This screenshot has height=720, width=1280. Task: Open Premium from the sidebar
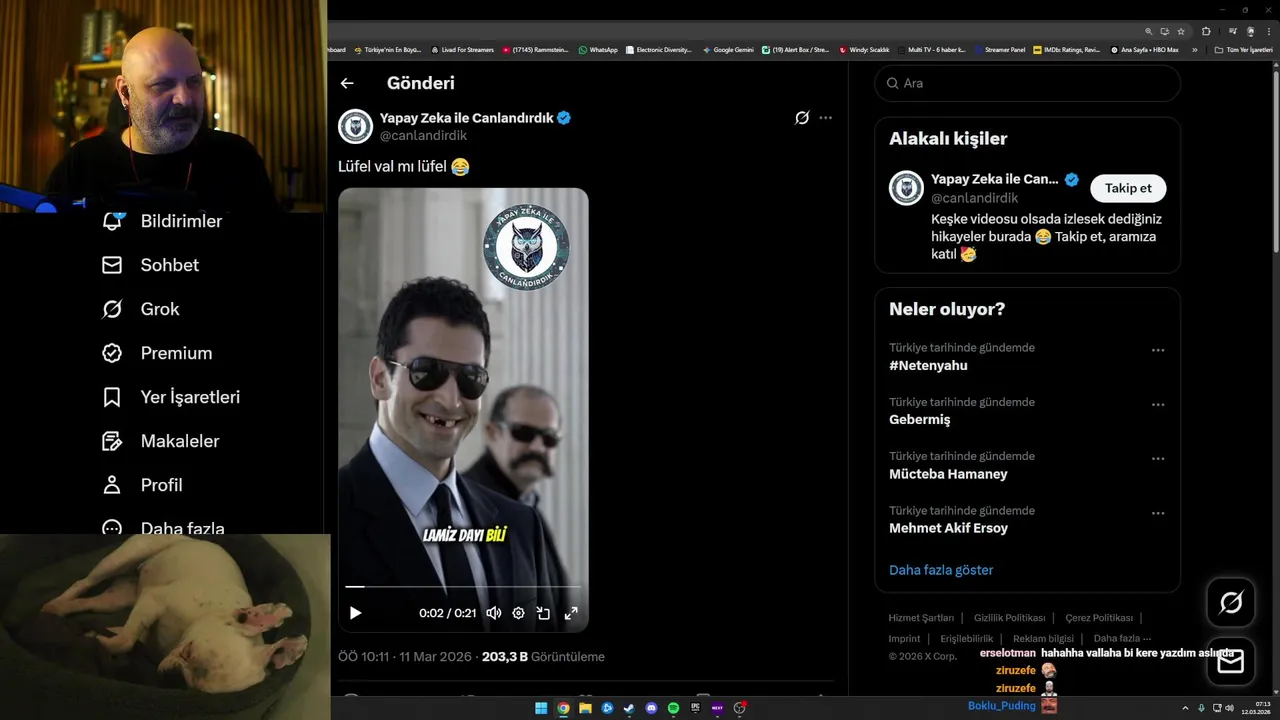pos(157,353)
